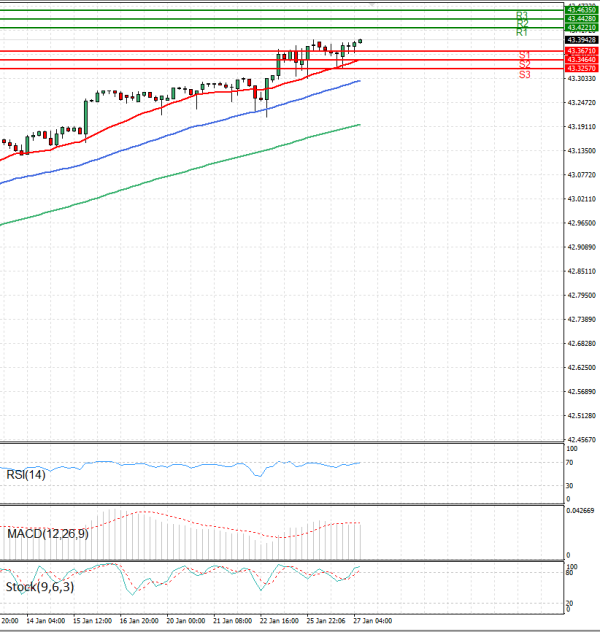Screen dimensions: 600x632
Task: Click the S2 support level label
Action: [x=524, y=65]
